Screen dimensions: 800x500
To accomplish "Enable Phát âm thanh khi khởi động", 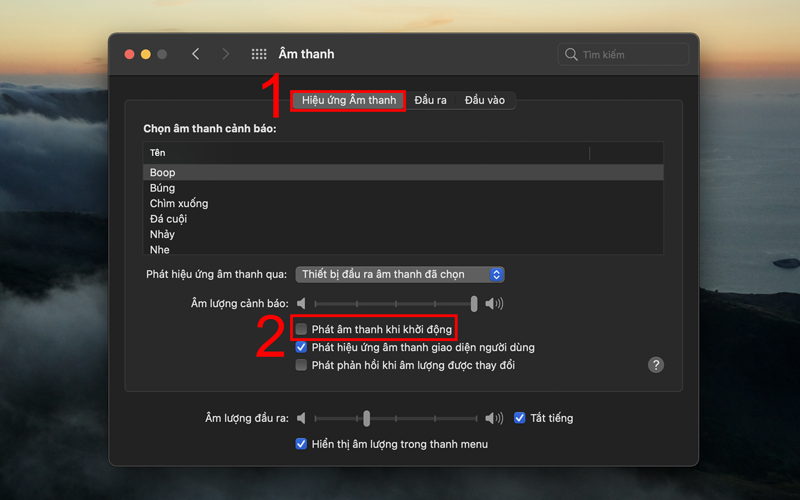I will [x=301, y=329].
